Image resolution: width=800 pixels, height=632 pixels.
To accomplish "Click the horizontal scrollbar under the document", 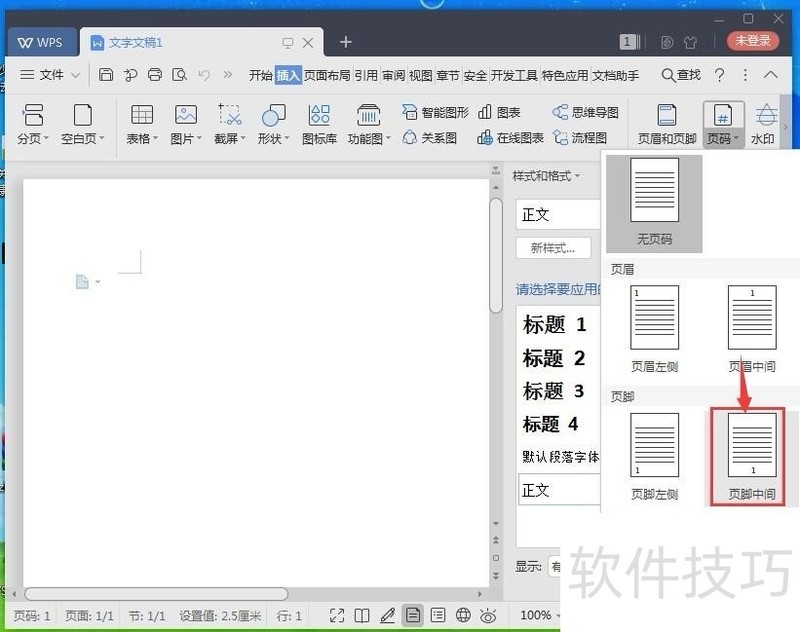I will coord(156,594).
